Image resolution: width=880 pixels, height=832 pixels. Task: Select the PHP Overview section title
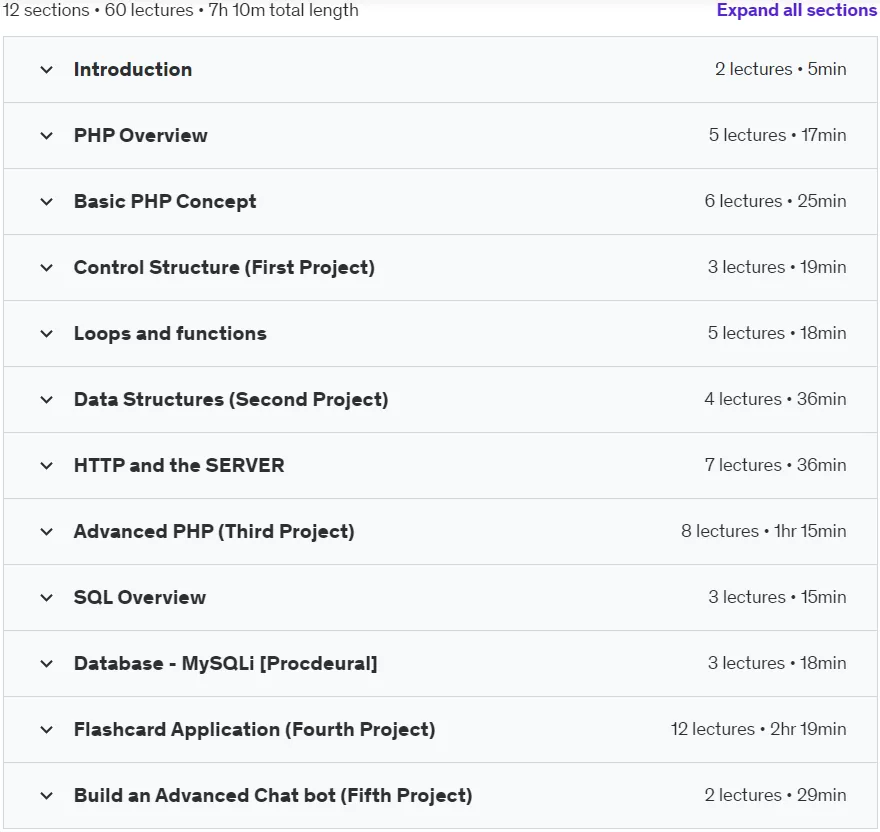coord(141,135)
